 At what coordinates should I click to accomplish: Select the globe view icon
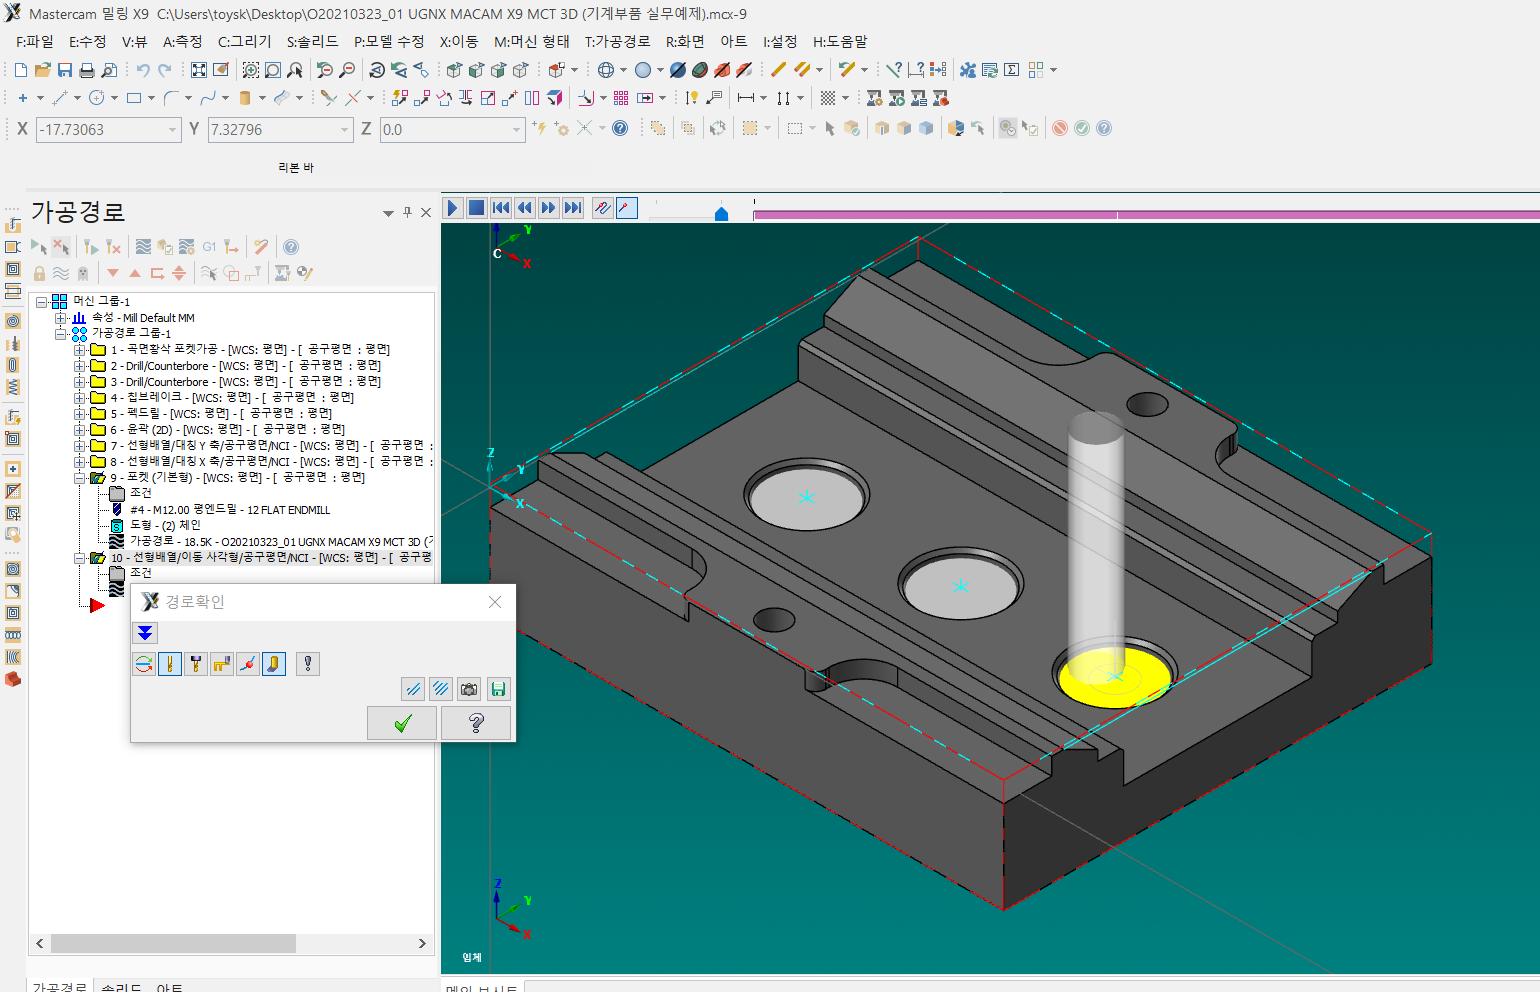click(606, 70)
